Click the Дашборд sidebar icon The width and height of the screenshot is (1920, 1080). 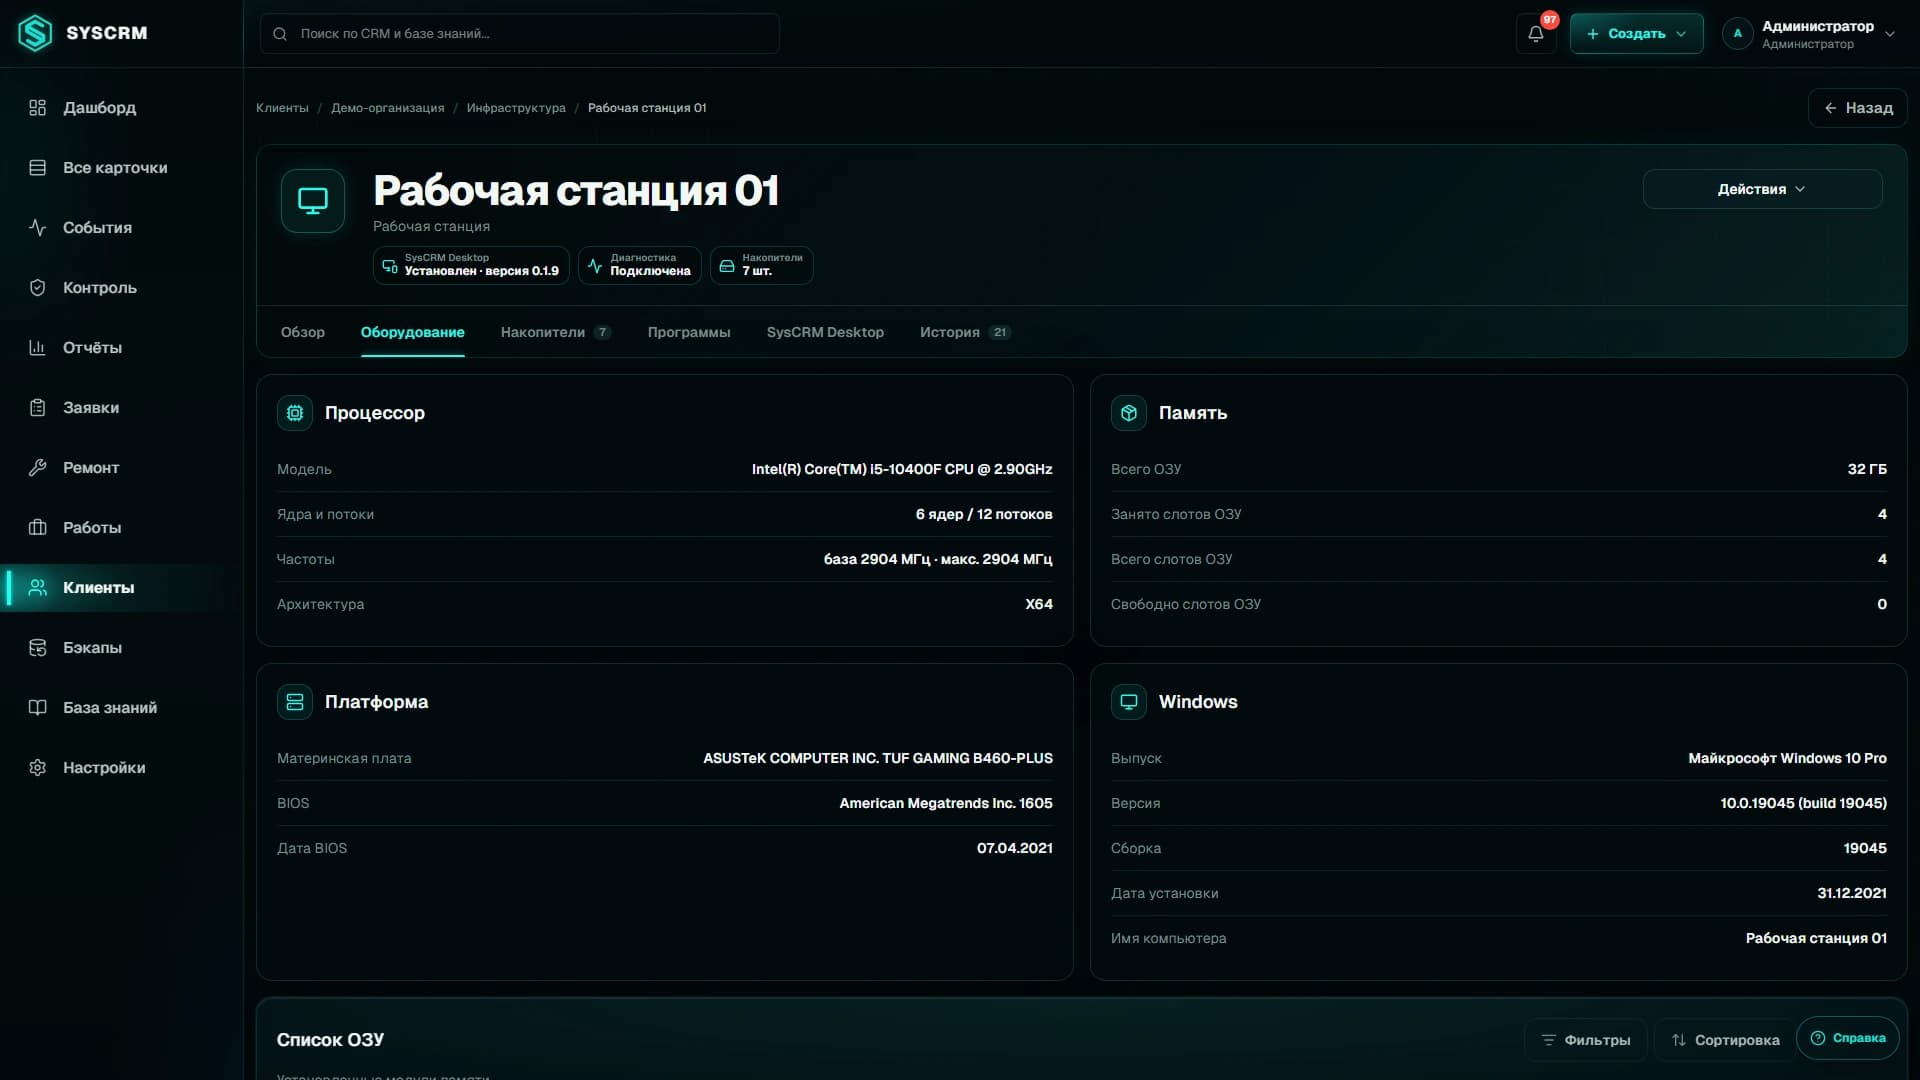[38, 107]
